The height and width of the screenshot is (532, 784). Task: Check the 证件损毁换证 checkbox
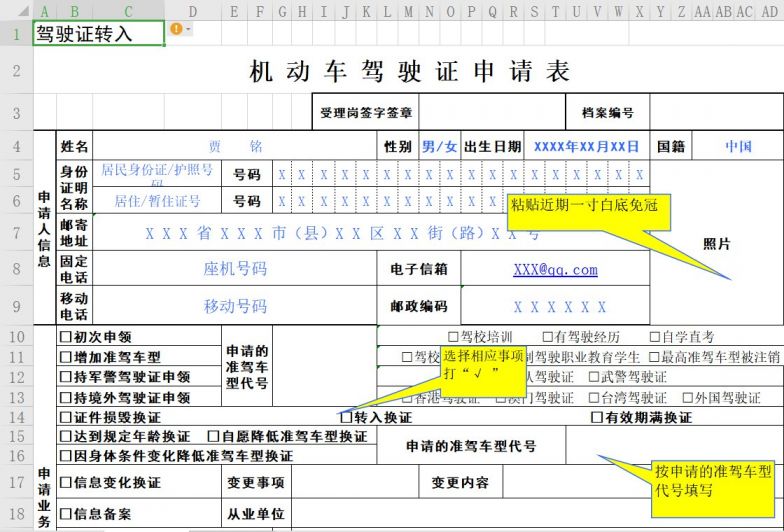pyautogui.click(x=66, y=417)
